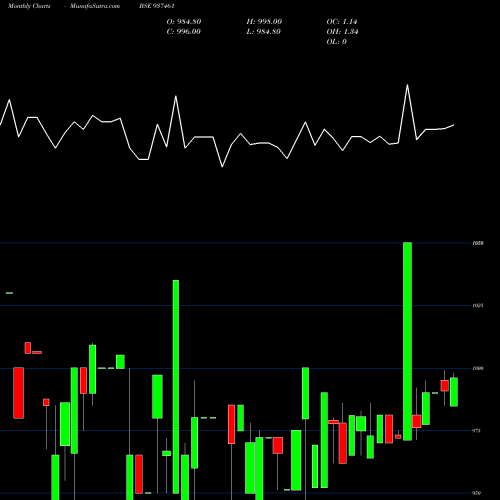Click the close value "C: 996.00"
This screenshot has width=500, height=500.
pos(184,32)
